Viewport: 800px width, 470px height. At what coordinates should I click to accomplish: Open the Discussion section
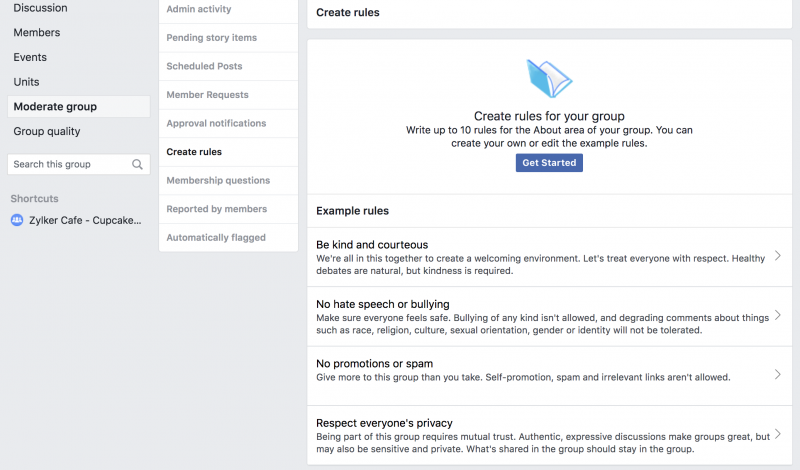click(x=40, y=8)
